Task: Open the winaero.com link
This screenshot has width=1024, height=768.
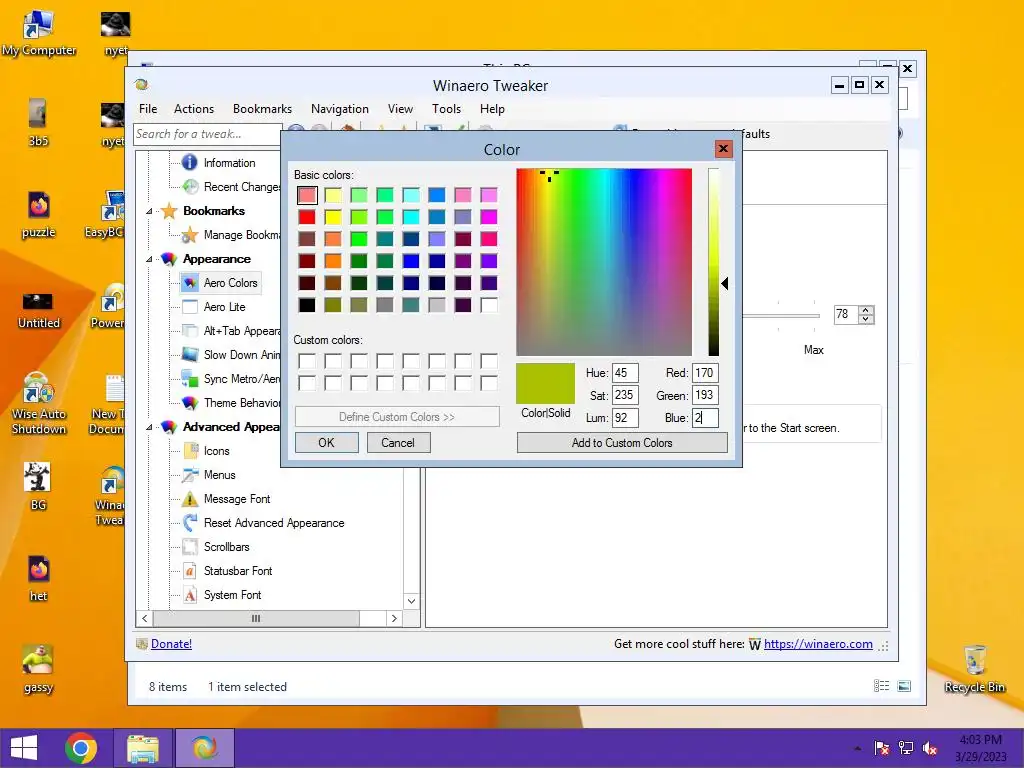Action: (x=818, y=644)
